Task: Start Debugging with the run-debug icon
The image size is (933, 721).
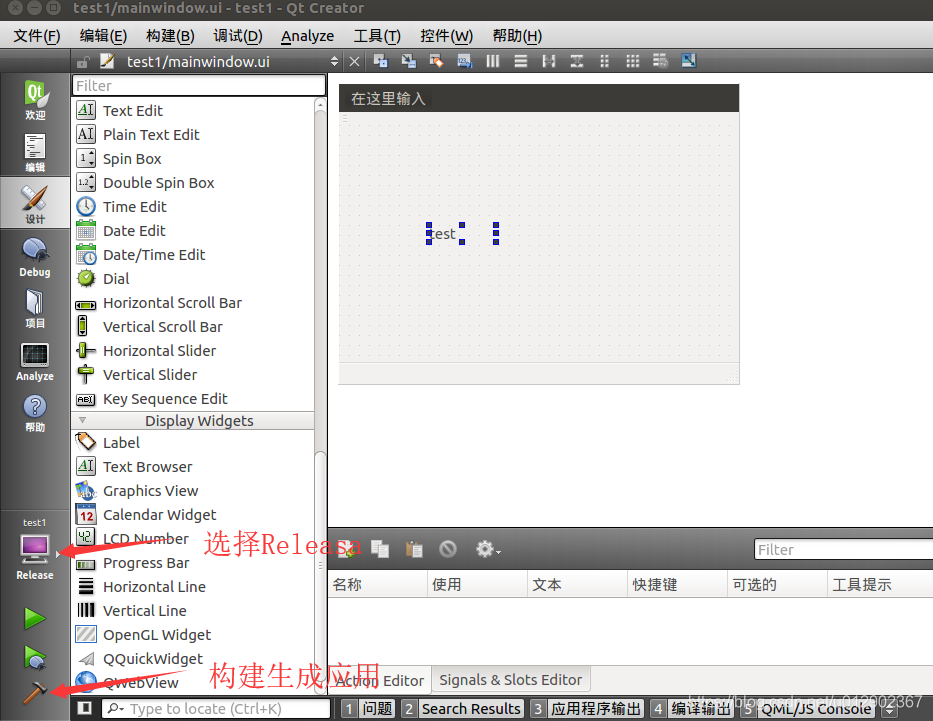Action: coord(35,657)
